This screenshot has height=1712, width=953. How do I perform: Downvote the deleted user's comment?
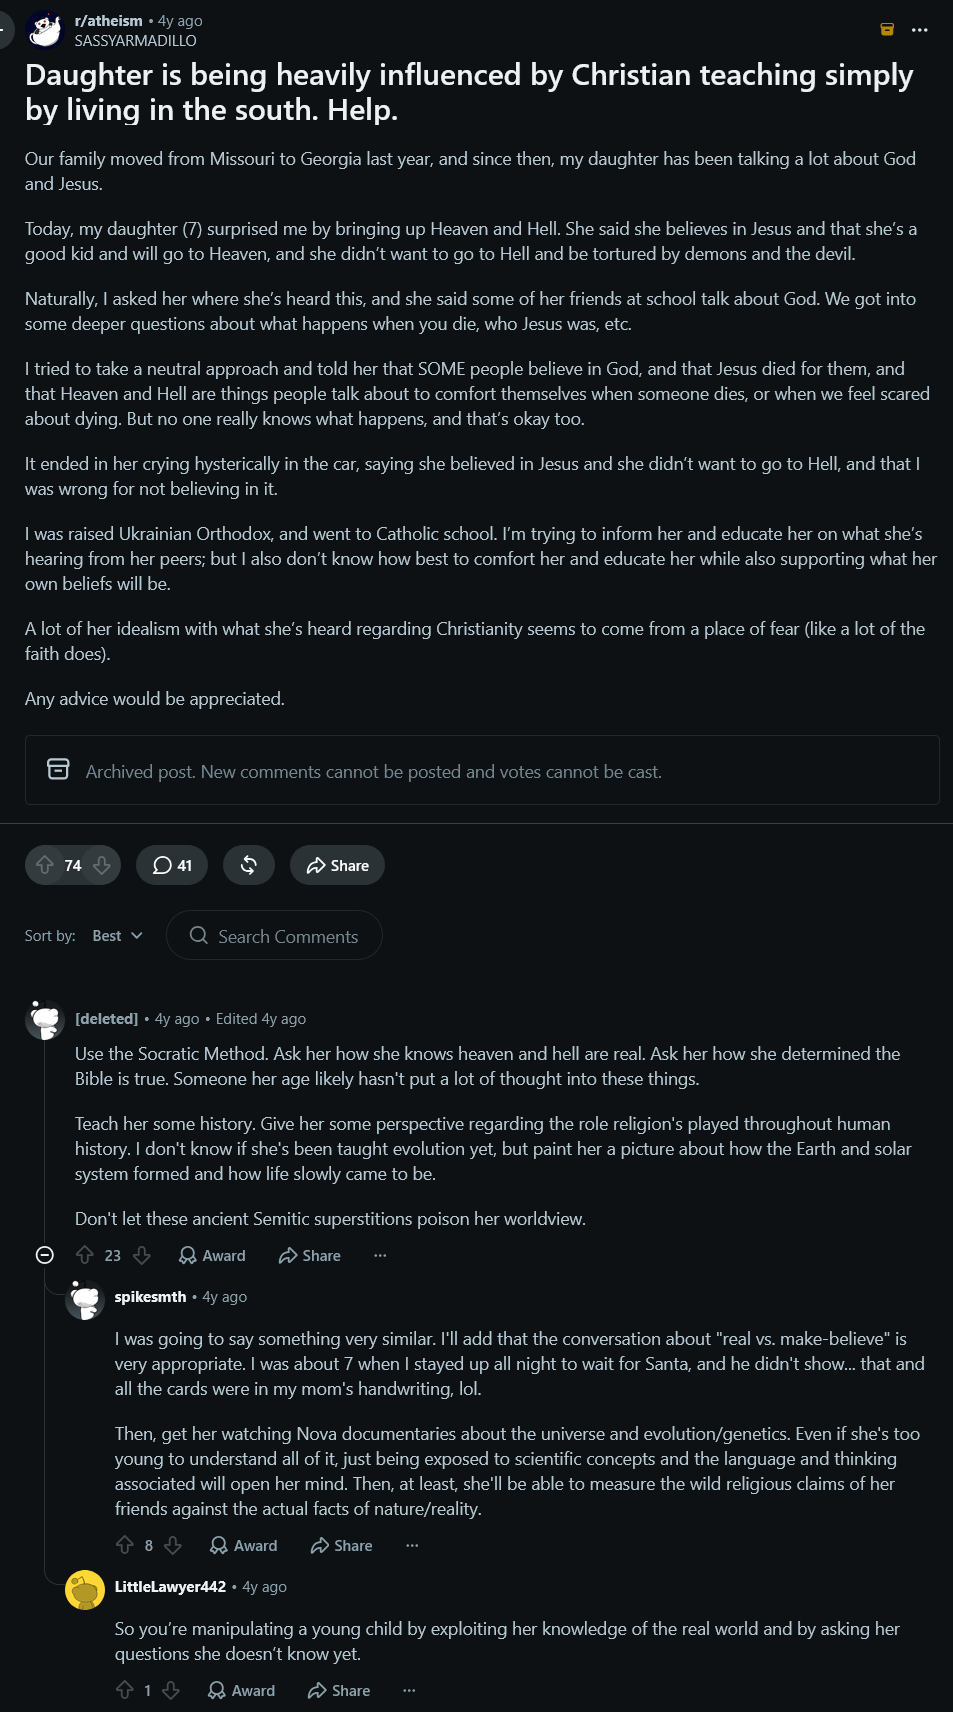click(x=142, y=1255)
